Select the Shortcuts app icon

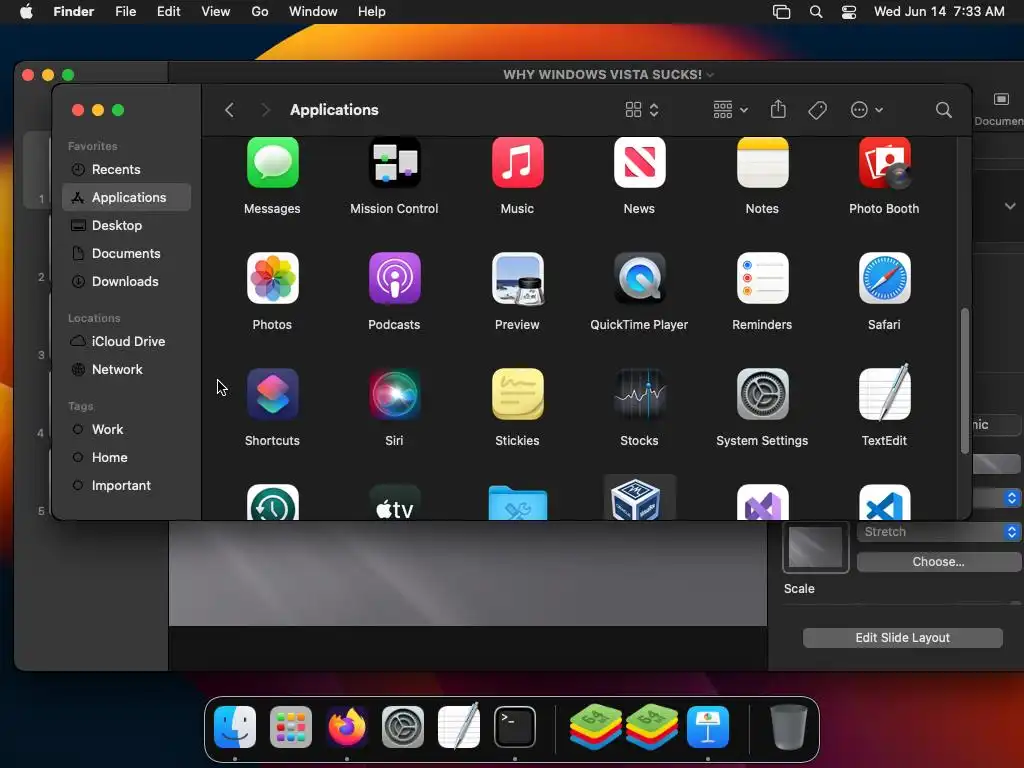272,394
